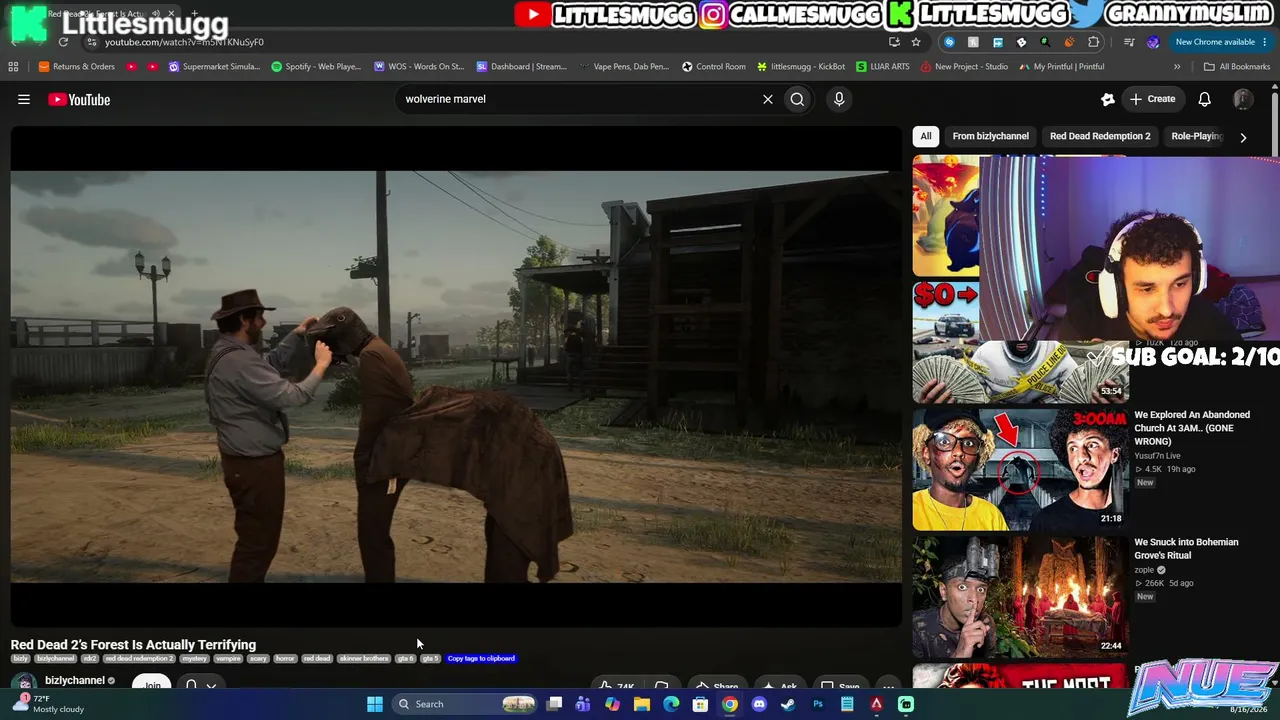Select the Red Dead Redemption 2 chip
Viewport: 1280px width, 720px height.
pyautogui.click(x=1100, y=136)
